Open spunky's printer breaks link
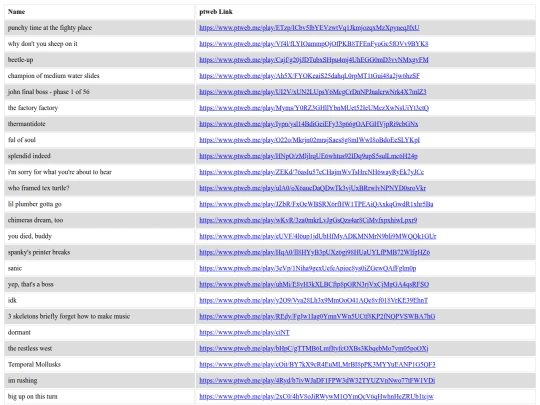The height and width of the screenshot is (405, 540). tap(314, 252)
